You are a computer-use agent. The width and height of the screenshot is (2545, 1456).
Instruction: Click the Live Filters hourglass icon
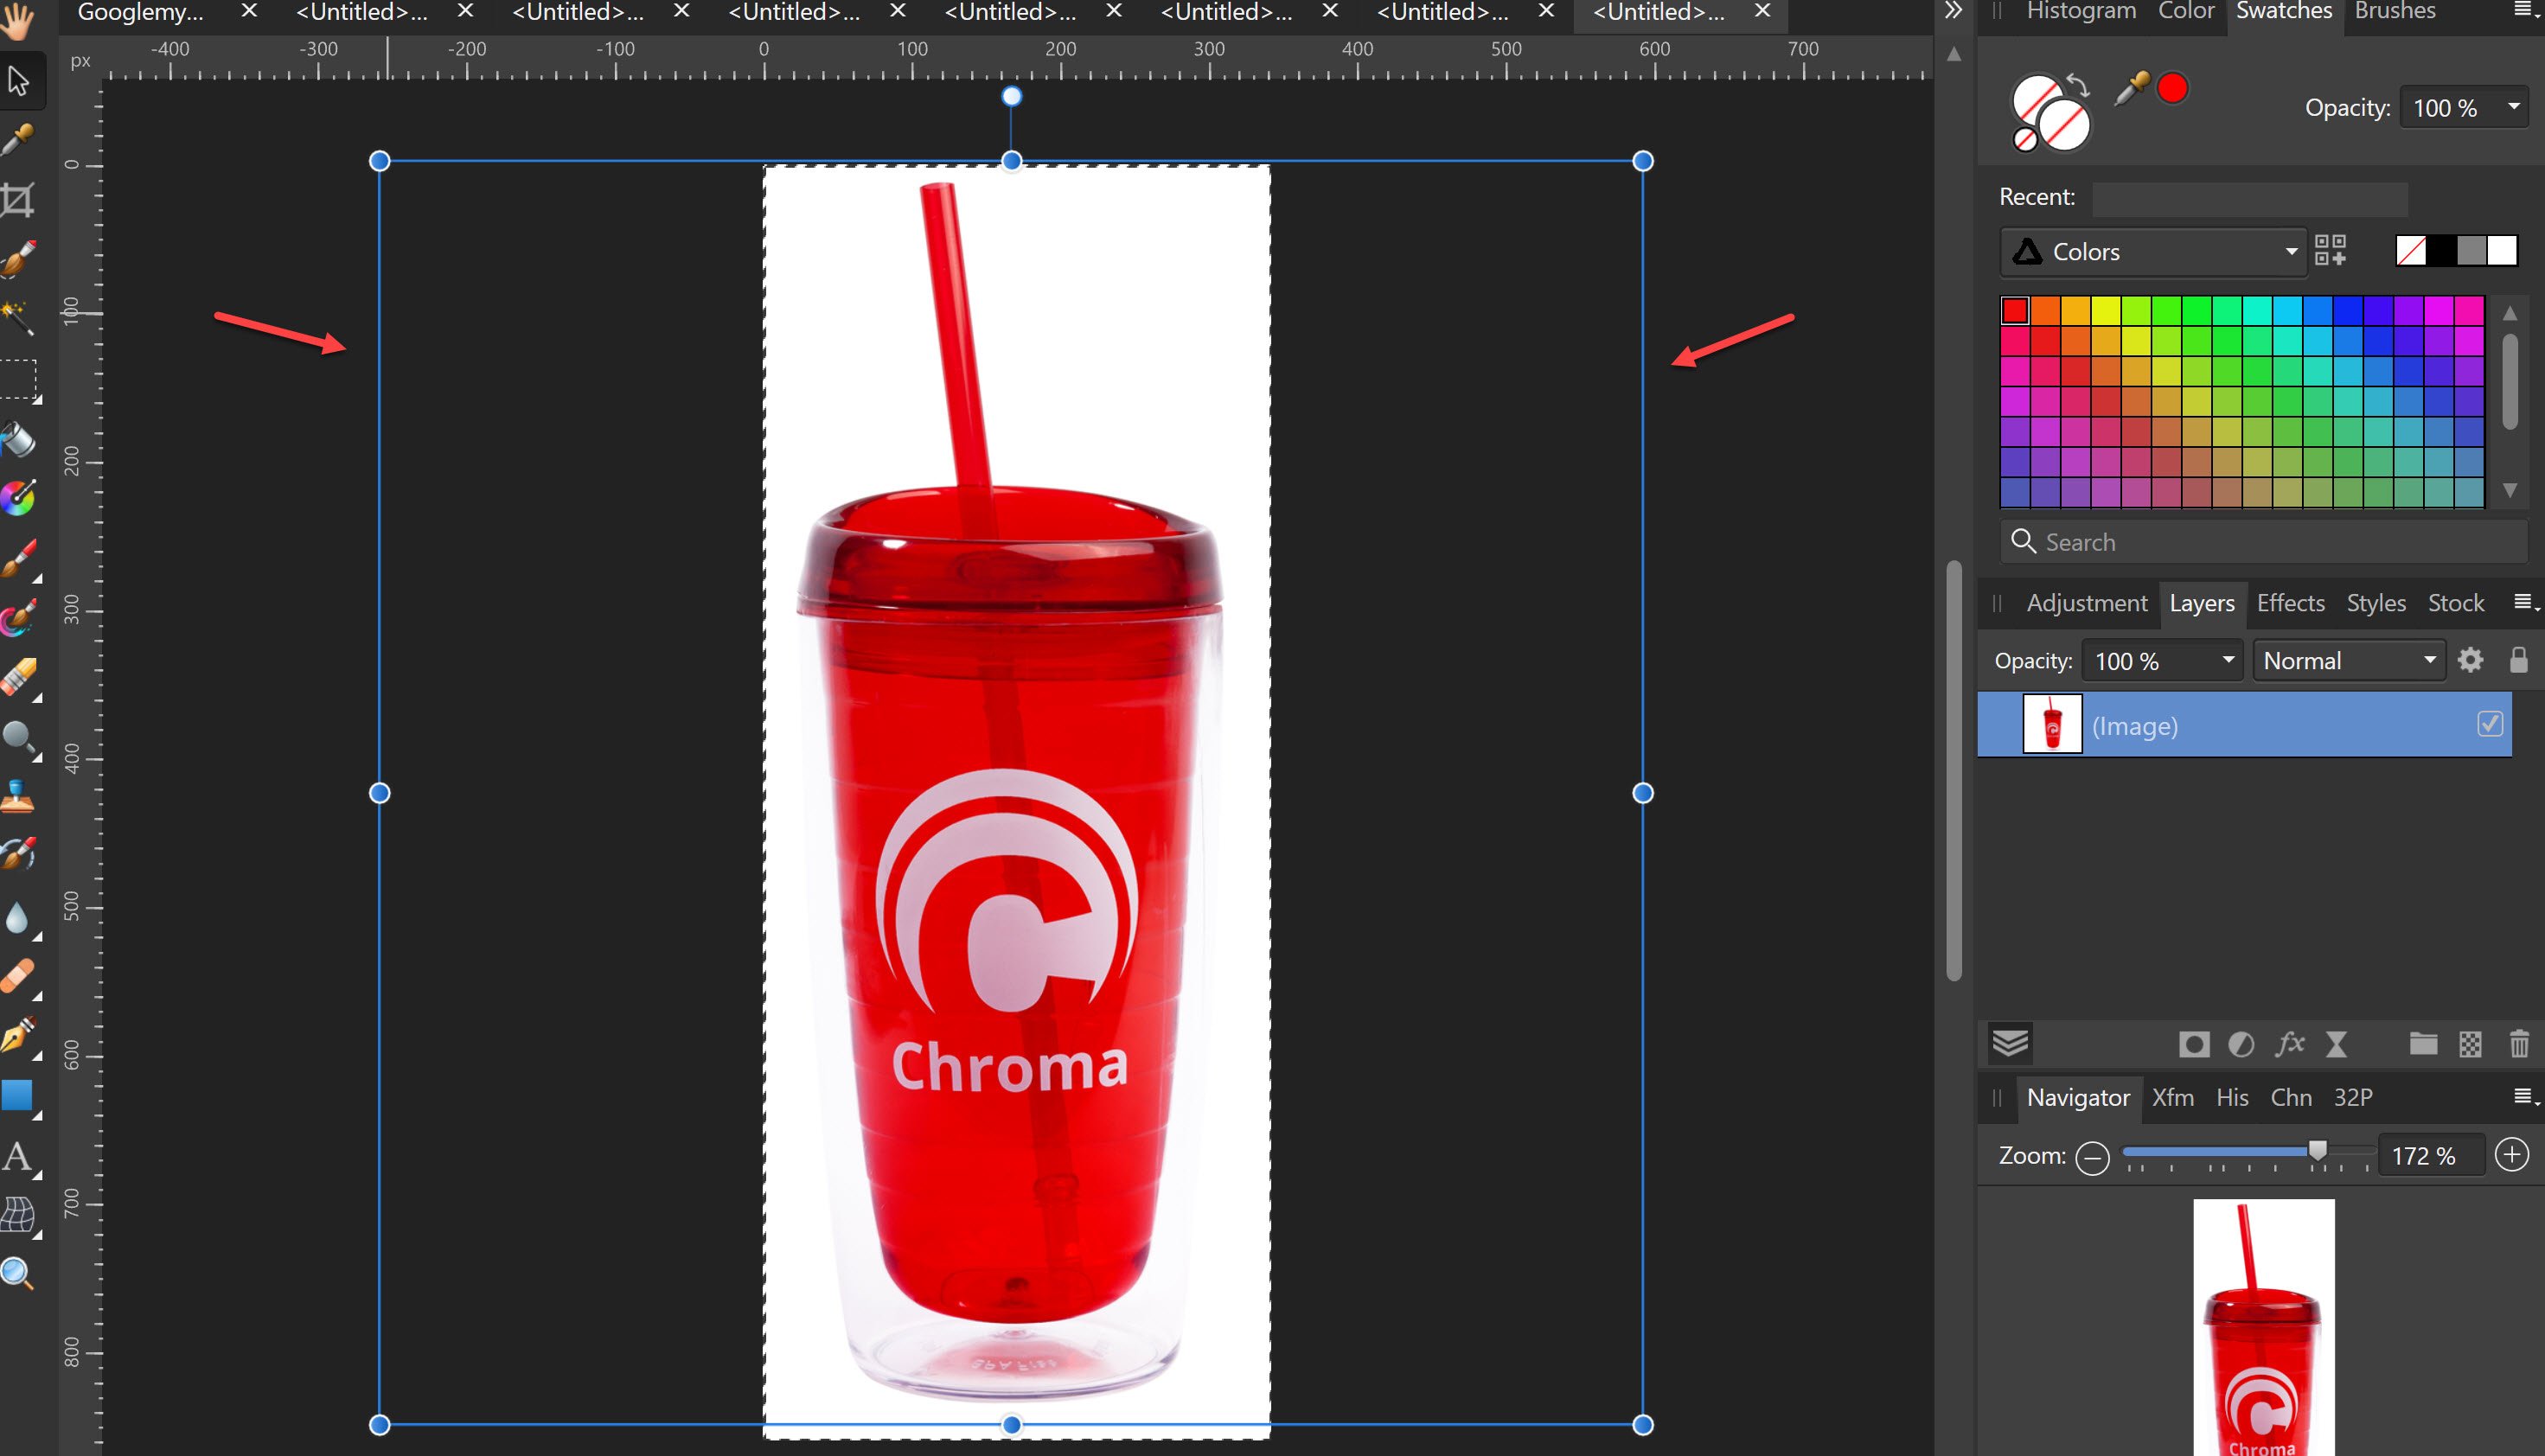pyautogui.click(x=2336, y=1045)
